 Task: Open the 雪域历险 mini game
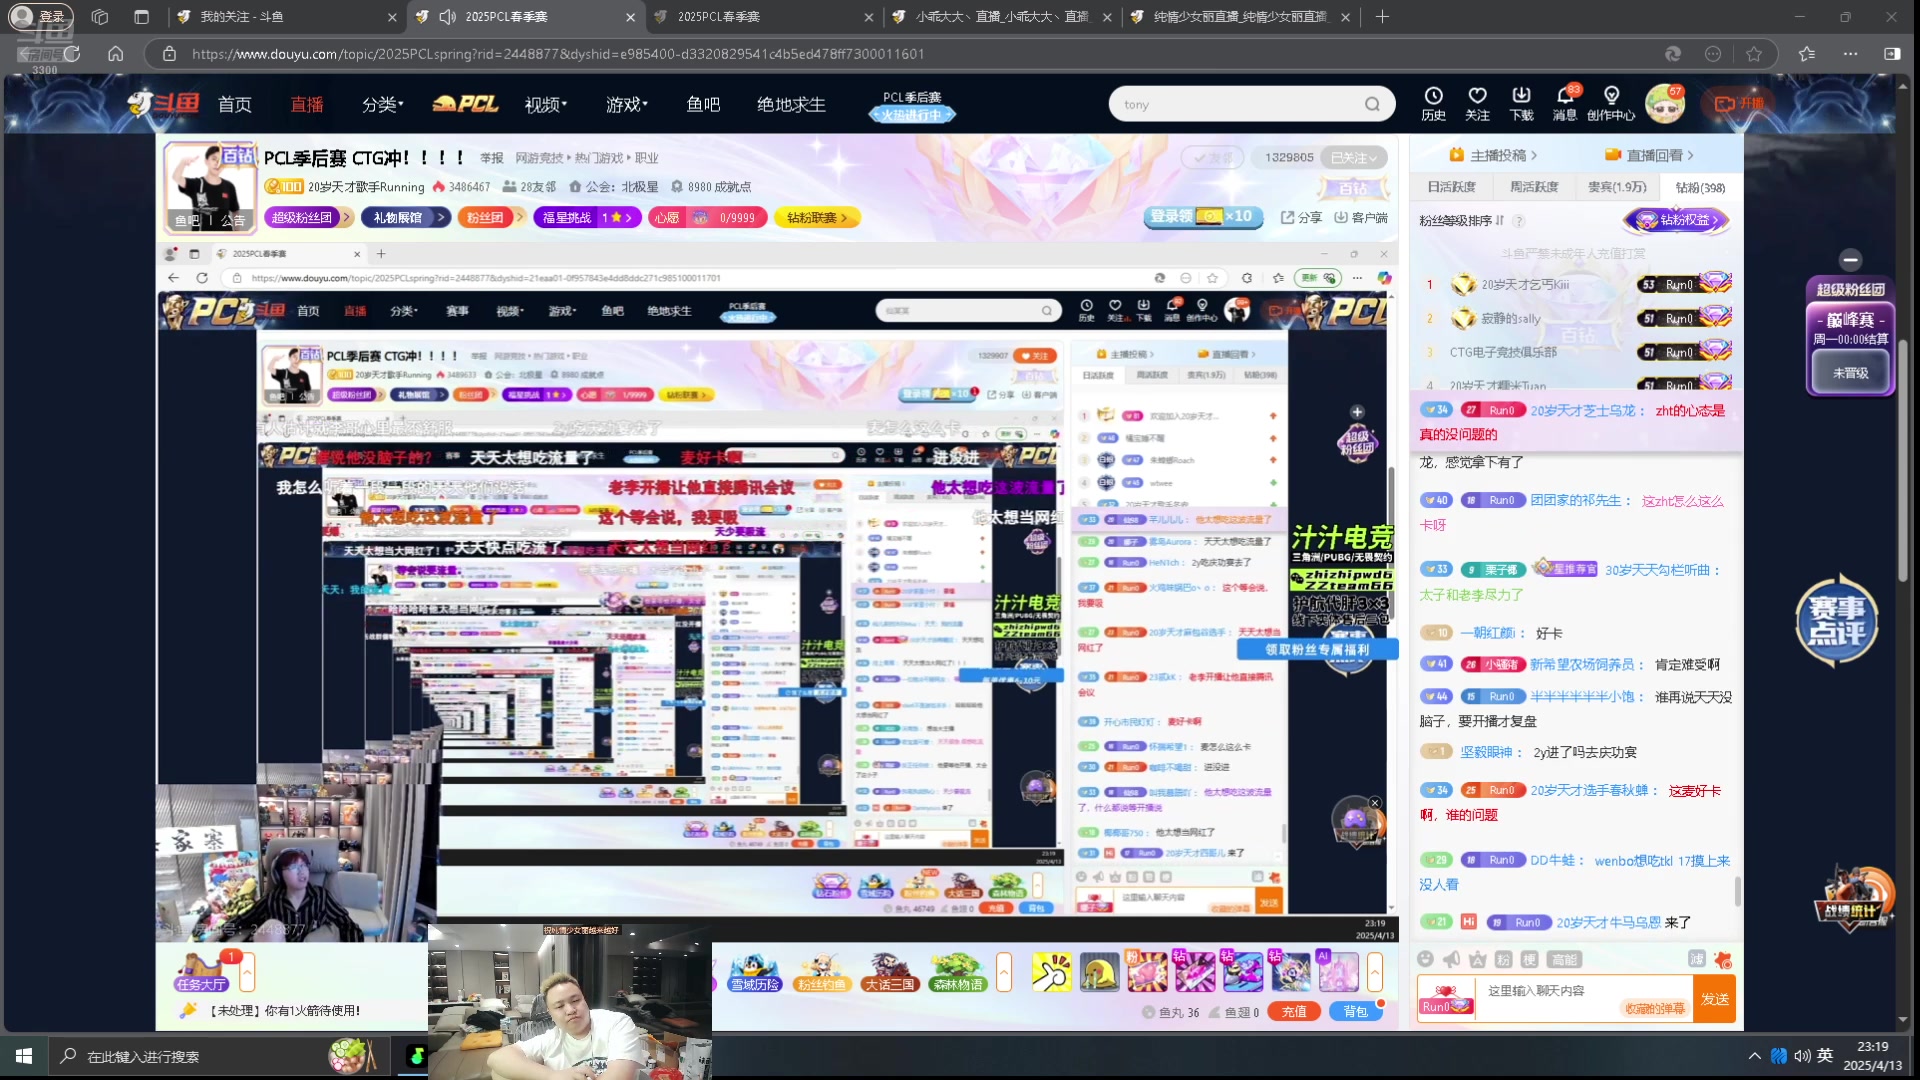pyautogui.click(x=755, y=971)
